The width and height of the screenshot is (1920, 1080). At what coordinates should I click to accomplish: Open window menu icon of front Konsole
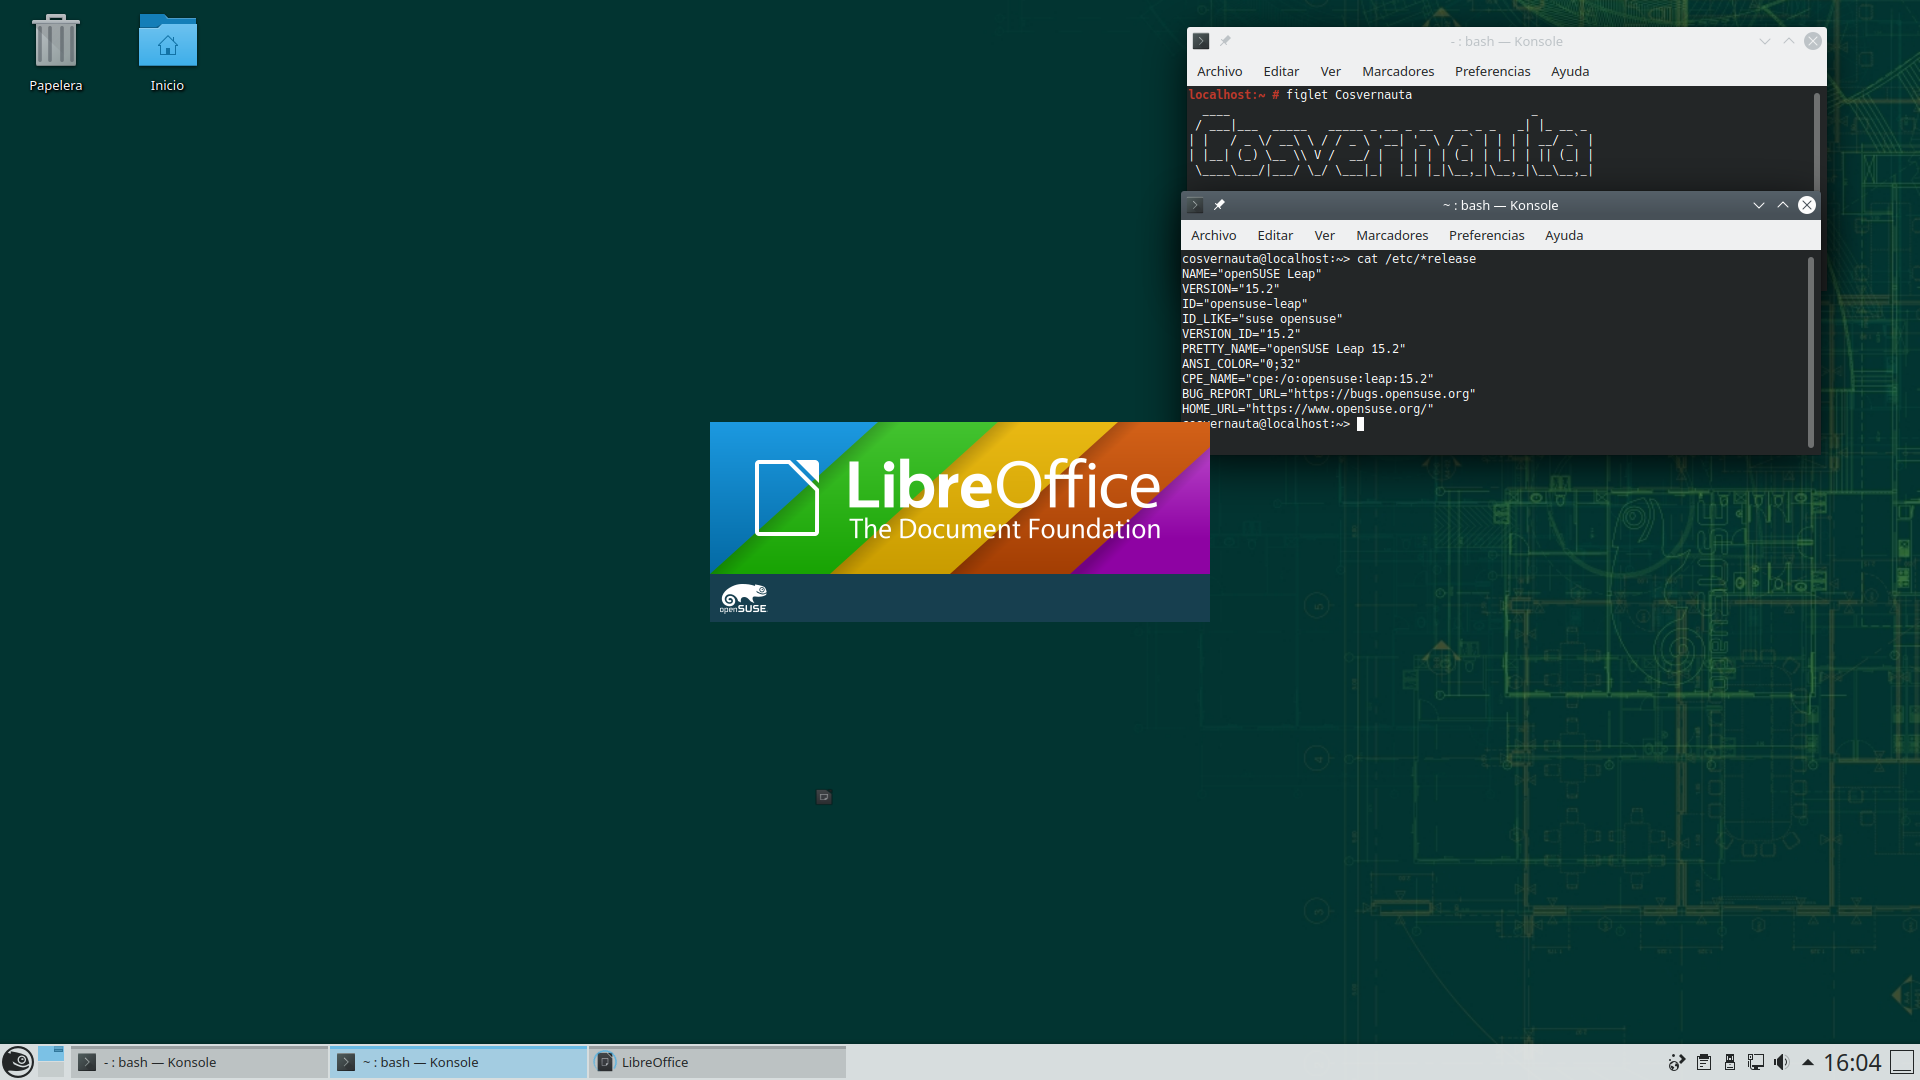click(1195, 205)
